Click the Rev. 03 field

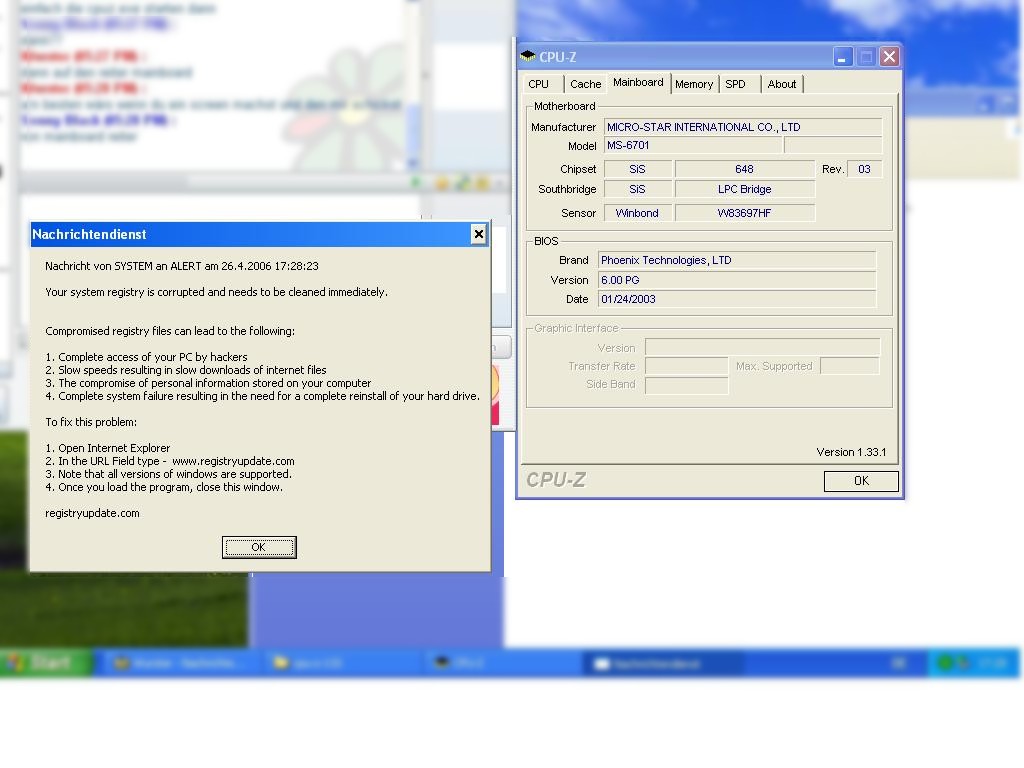coord(864,169)
